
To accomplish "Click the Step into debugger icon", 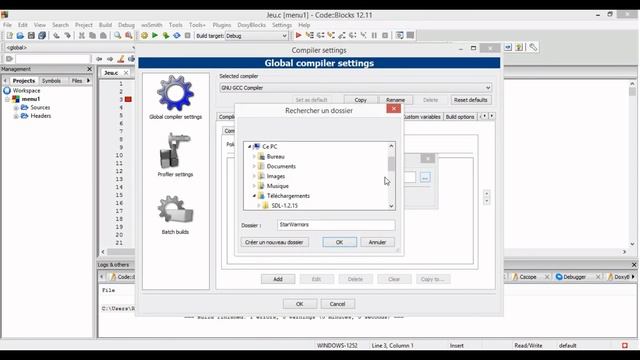I will (331, 36).
